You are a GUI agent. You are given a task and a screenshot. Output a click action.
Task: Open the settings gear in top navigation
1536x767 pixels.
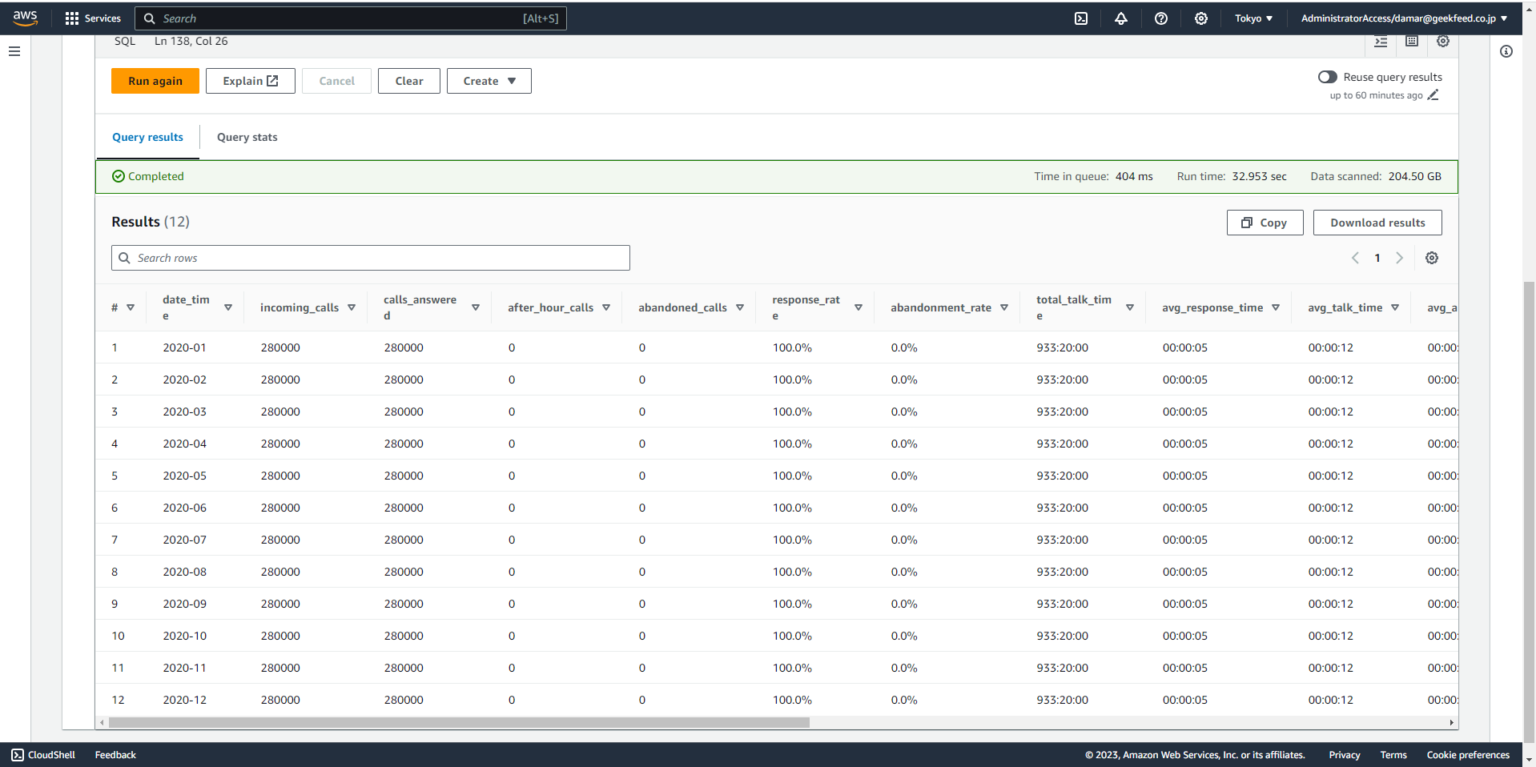(x=1201, y=18)
